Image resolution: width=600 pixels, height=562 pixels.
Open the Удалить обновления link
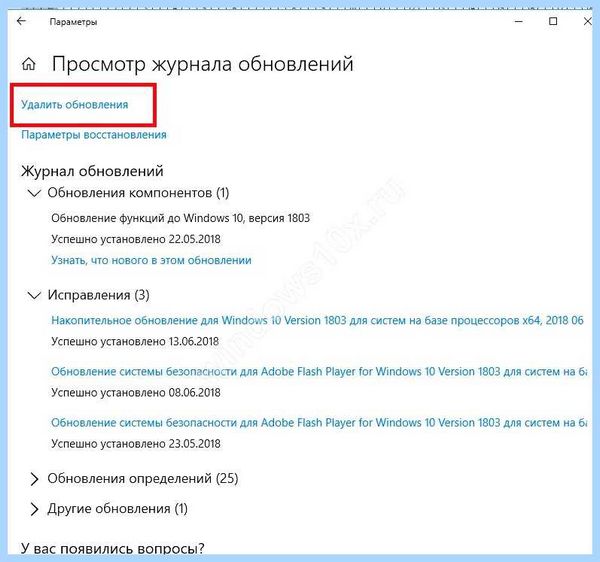pos(75,104)
